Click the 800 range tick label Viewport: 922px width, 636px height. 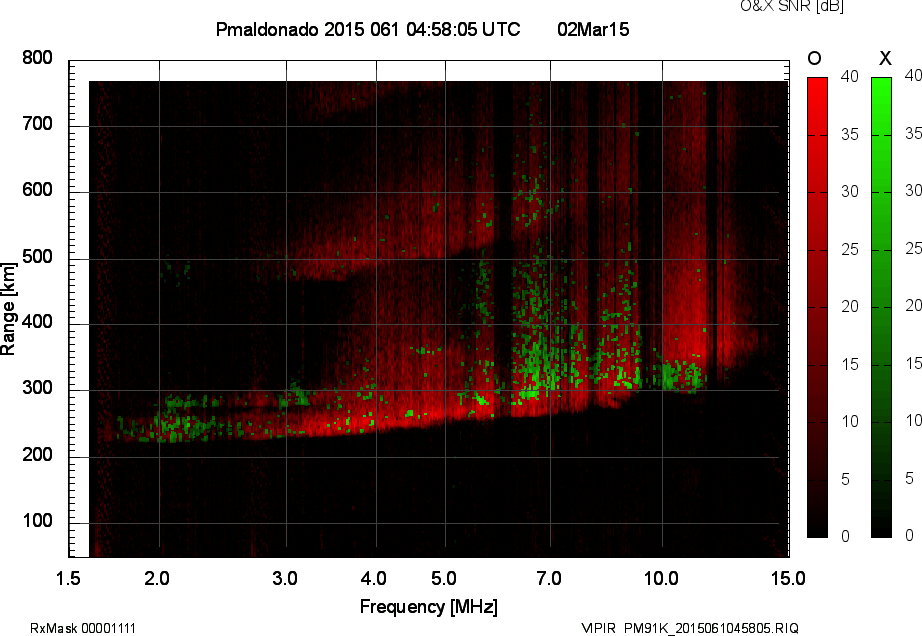[37, 58]
